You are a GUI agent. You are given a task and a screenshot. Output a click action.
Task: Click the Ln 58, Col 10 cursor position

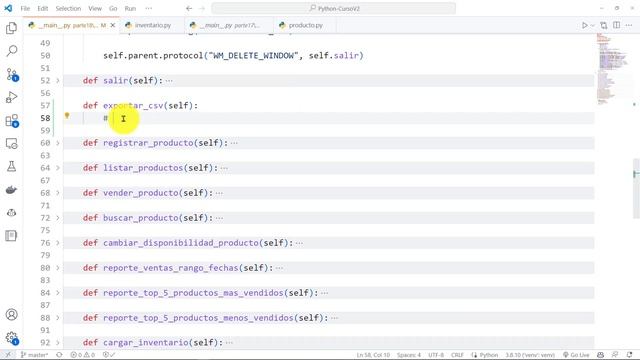pyautogui.click(x=373, y=355)
